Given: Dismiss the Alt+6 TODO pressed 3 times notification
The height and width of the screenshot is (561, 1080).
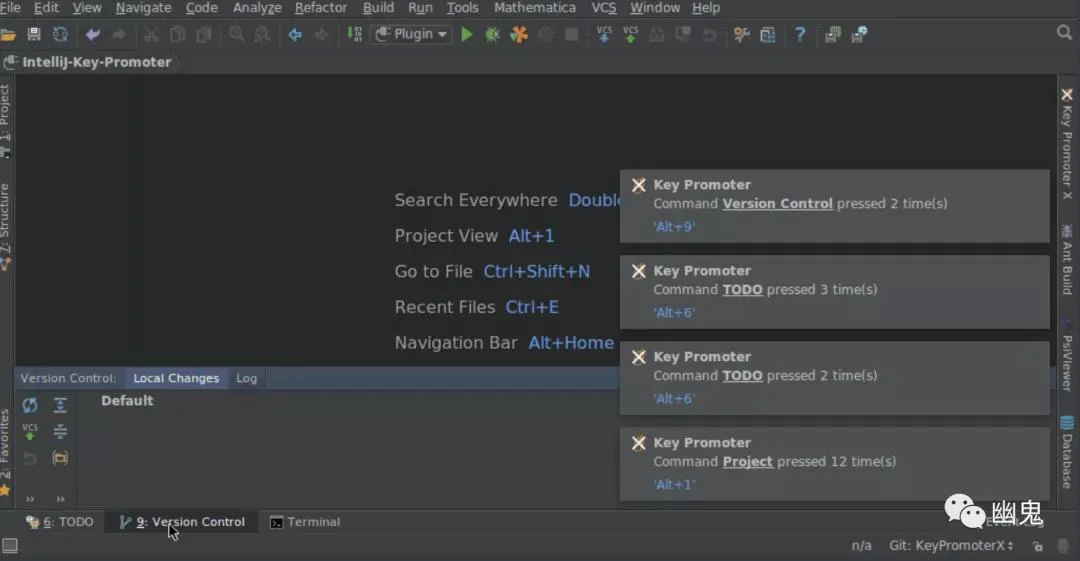Looking at the screenshot, I should pyautogui.click(x=638, y=271).
